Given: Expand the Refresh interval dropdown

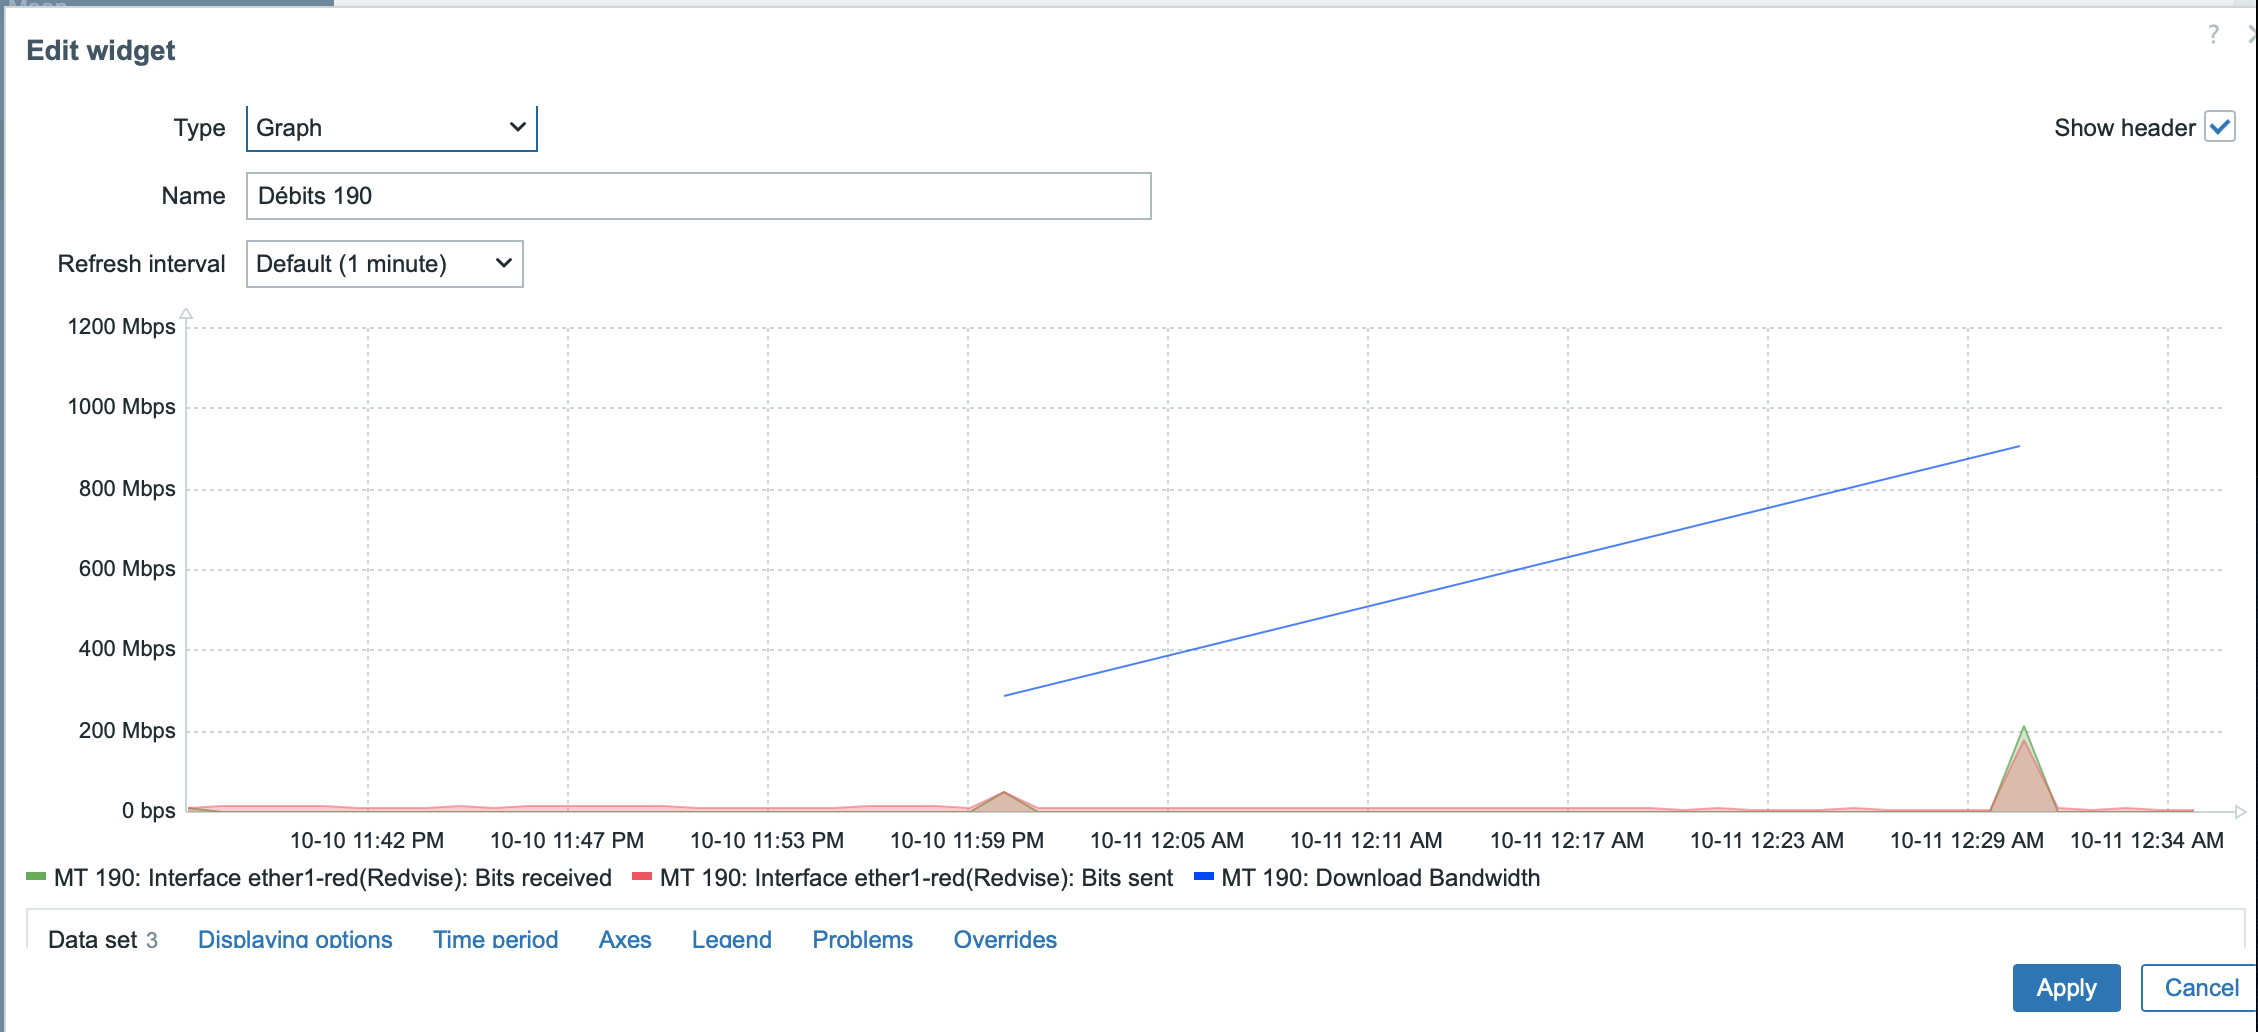Looking at the screenshot, I should 385,264.
